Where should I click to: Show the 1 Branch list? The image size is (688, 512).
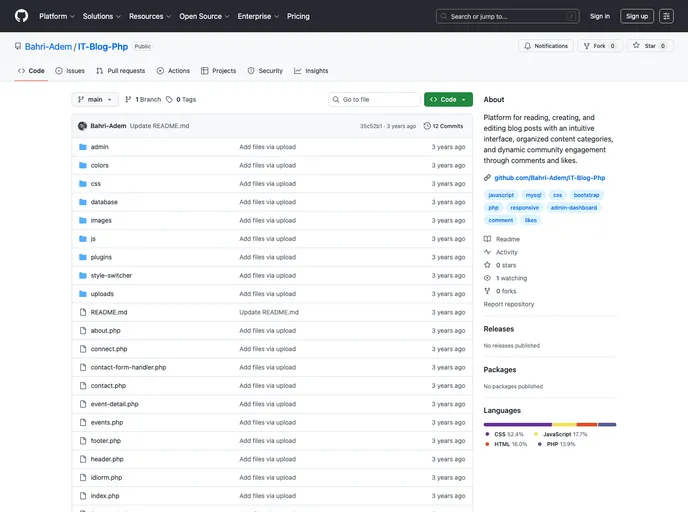point(143,100)
